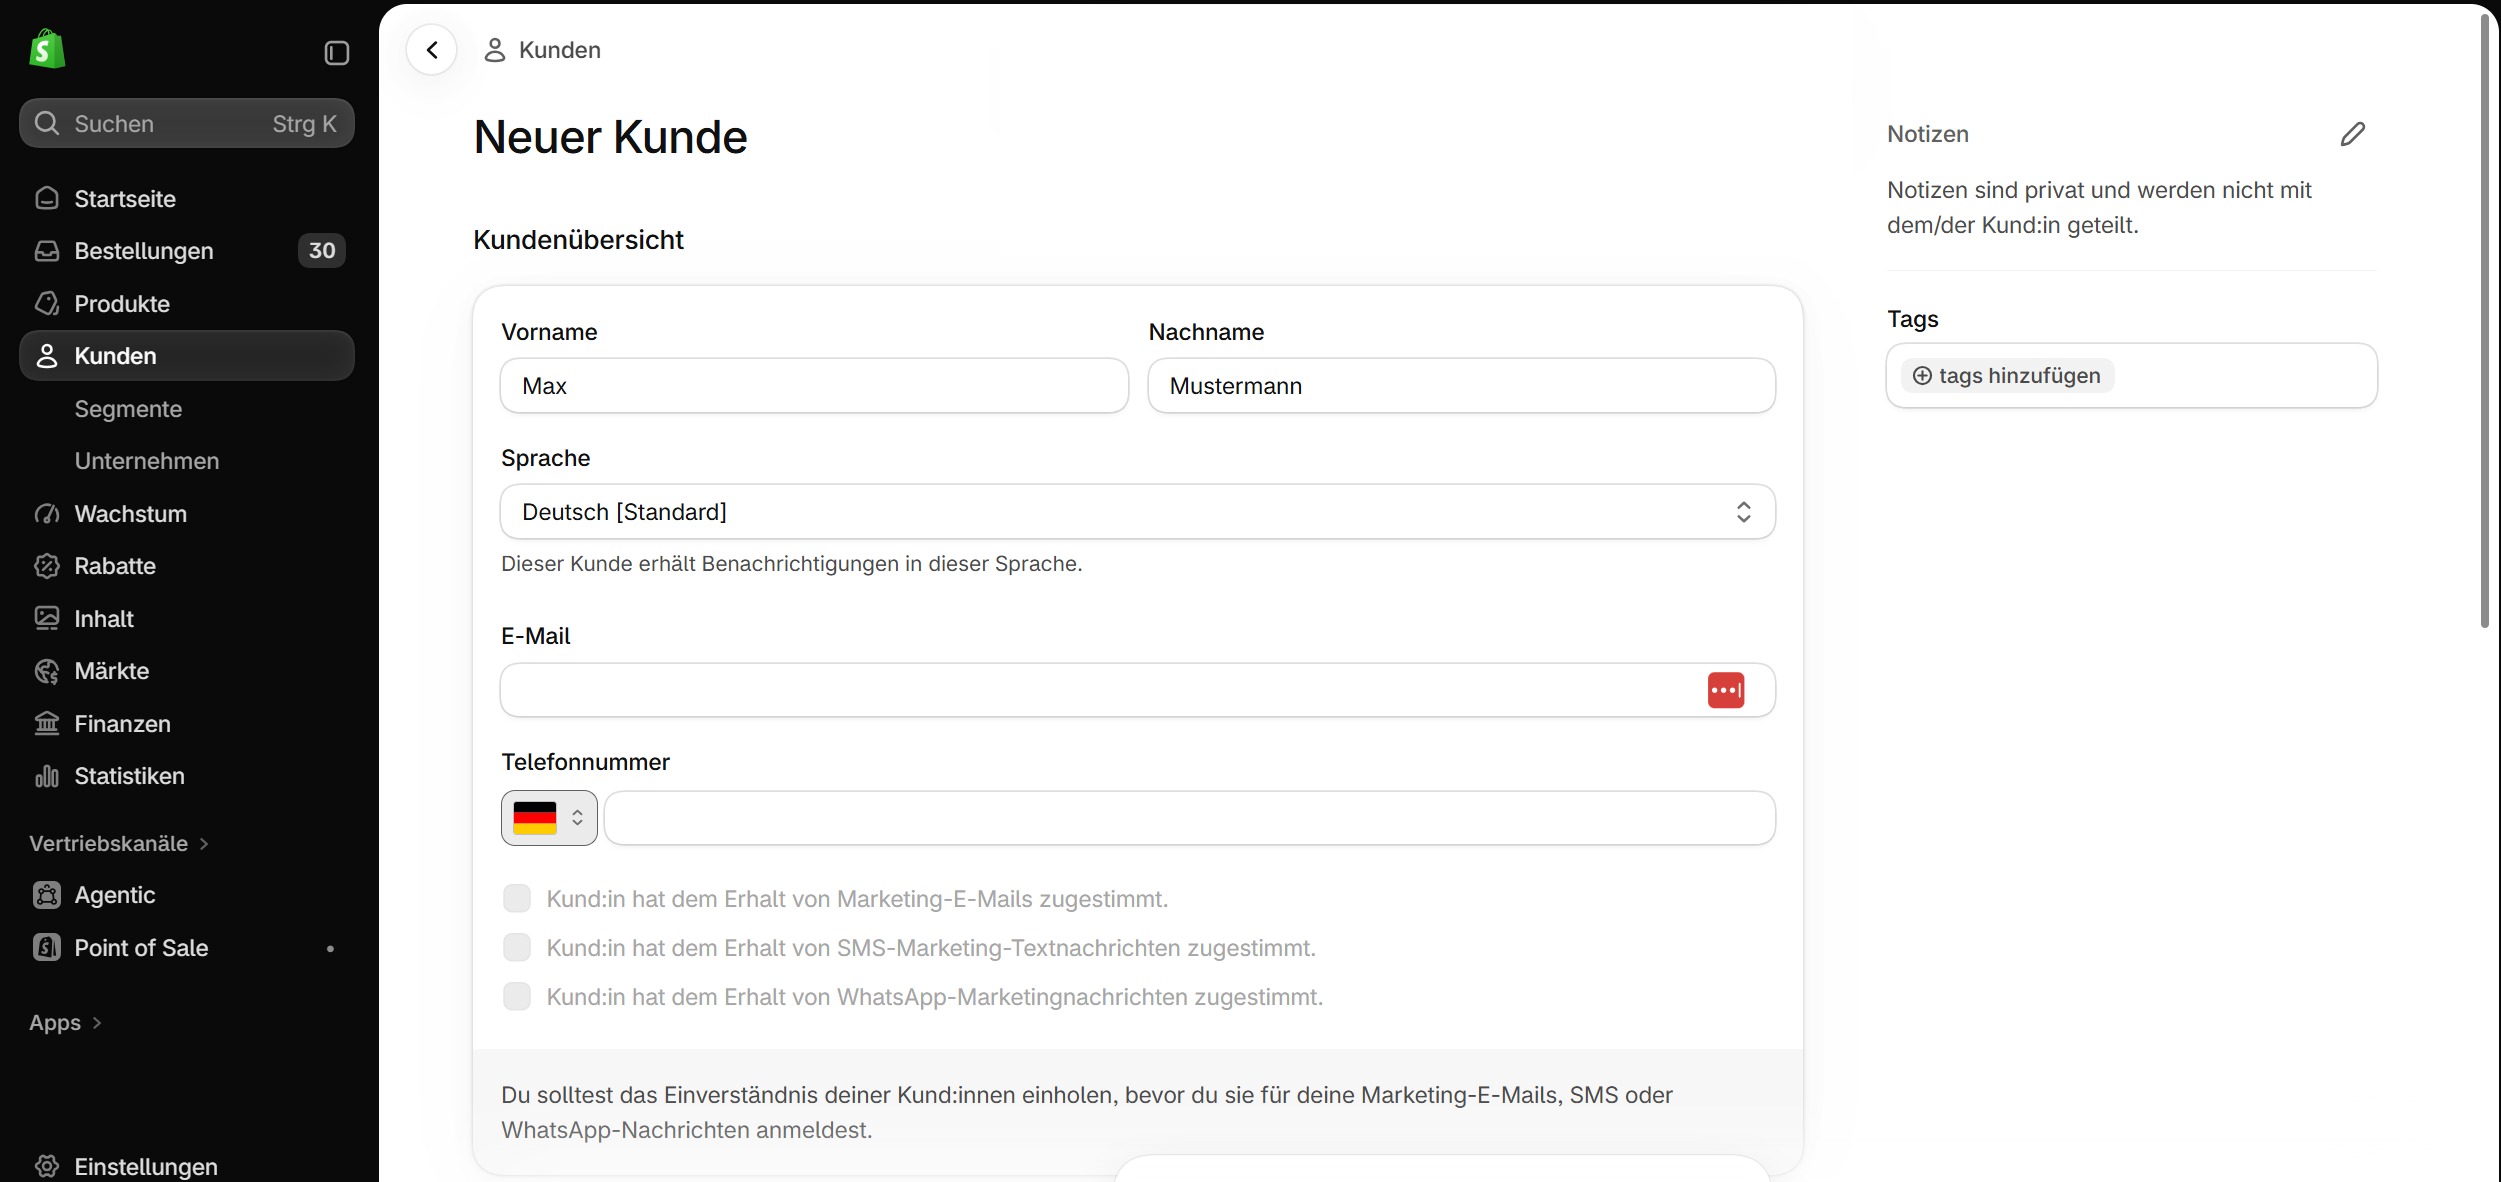The width and height of the screenshot is (2501, 1182).
Task: Open the Inhalt content icon entry
Action: tap(47, 619)
